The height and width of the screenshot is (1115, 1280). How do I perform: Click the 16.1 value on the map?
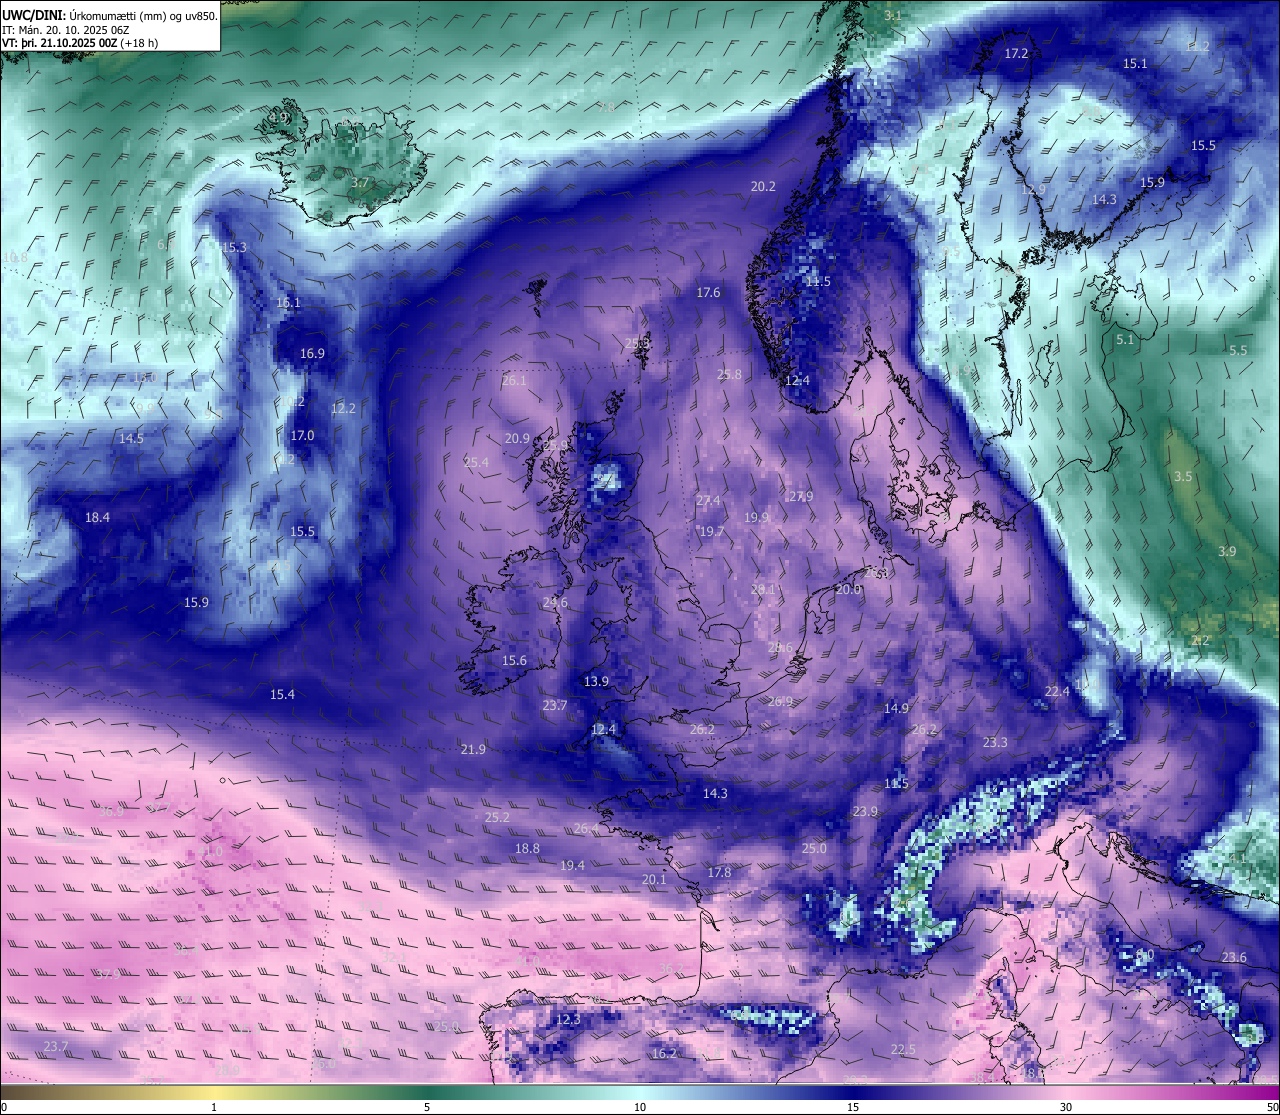point(288,302)
